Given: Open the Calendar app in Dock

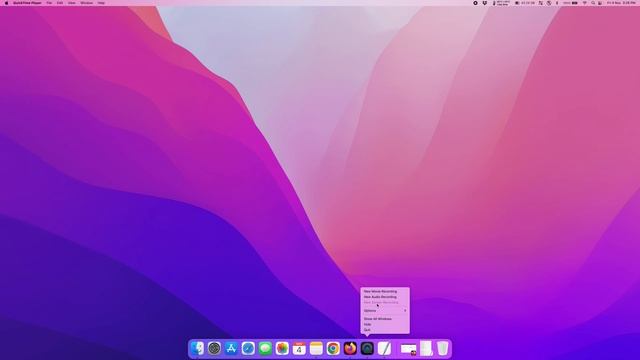Looking at the screenshot, I should click(299, 348).
